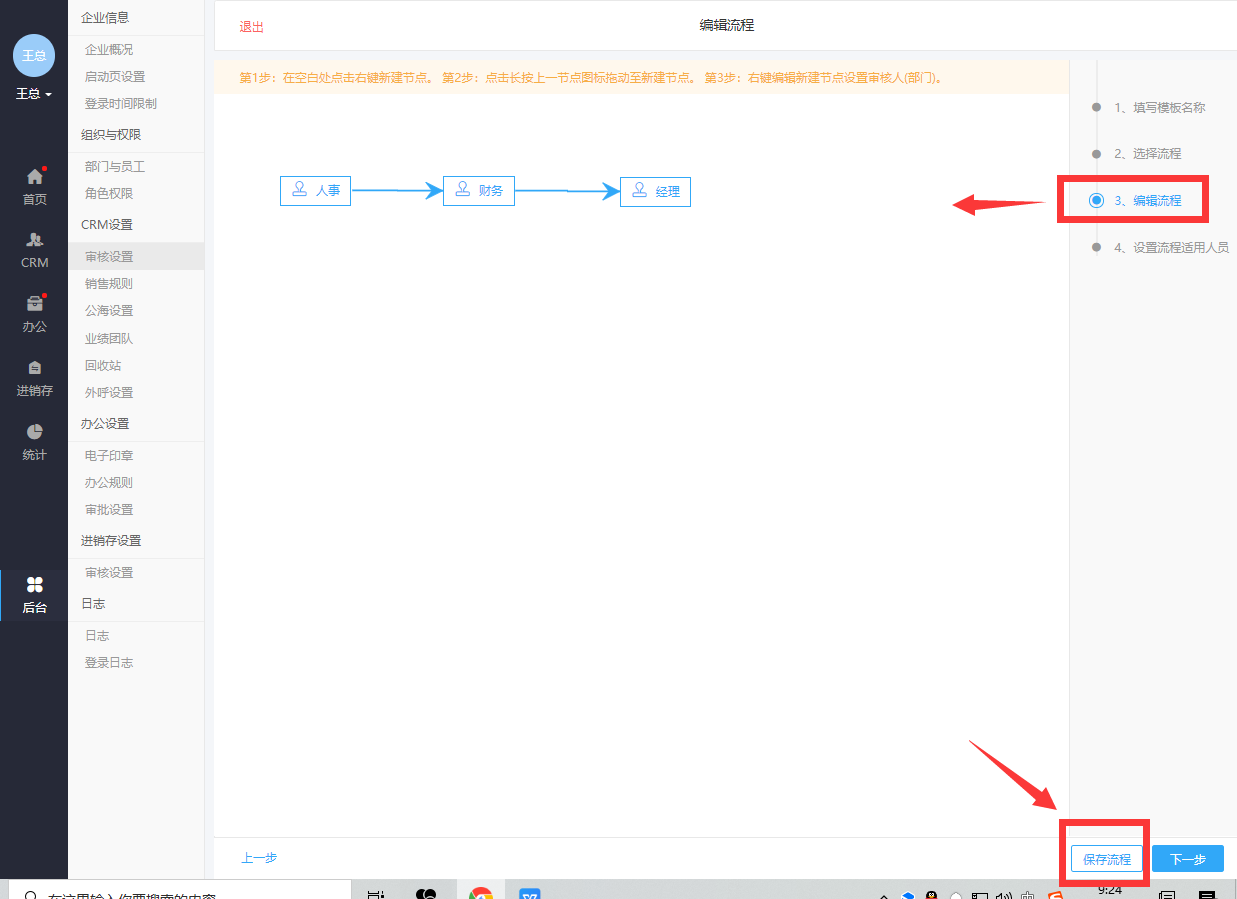Screen dimensions: 1237x899
Task: Click the 保存流程 button
Action: [x=1107, y=859]
